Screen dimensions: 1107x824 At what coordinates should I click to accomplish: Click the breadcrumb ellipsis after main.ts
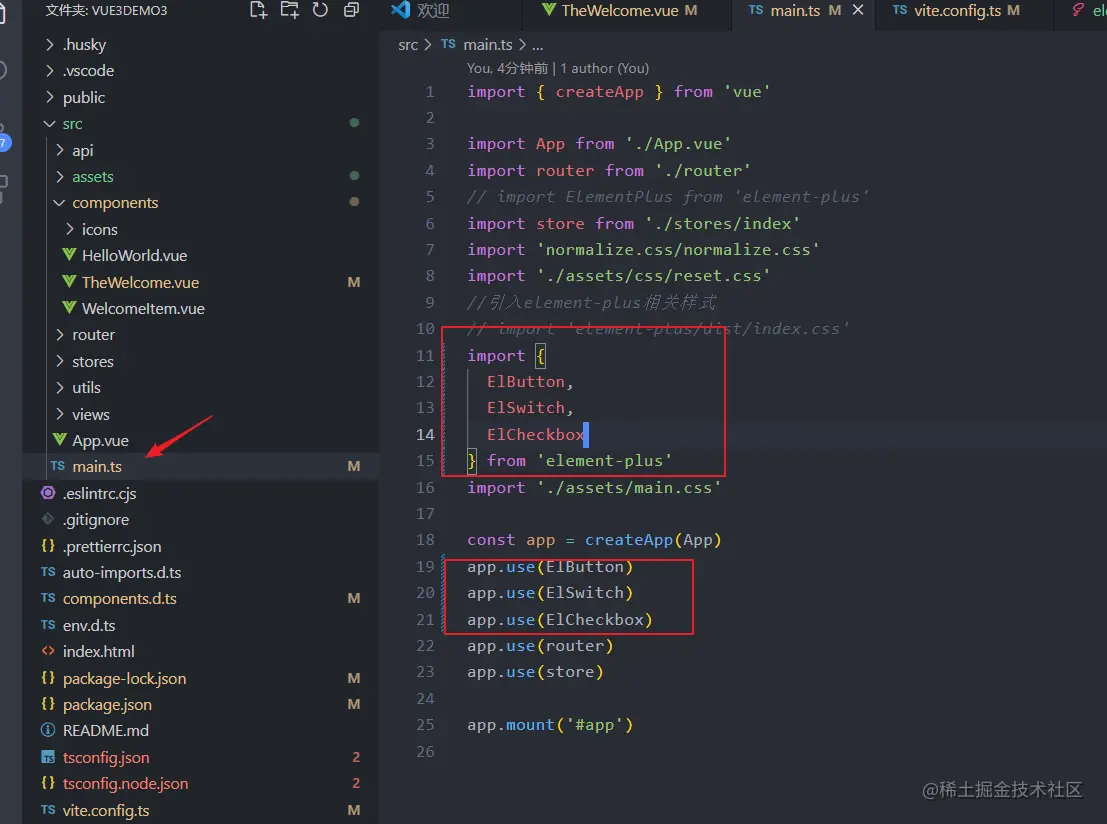pyautogui.click(x=537, y=45)
